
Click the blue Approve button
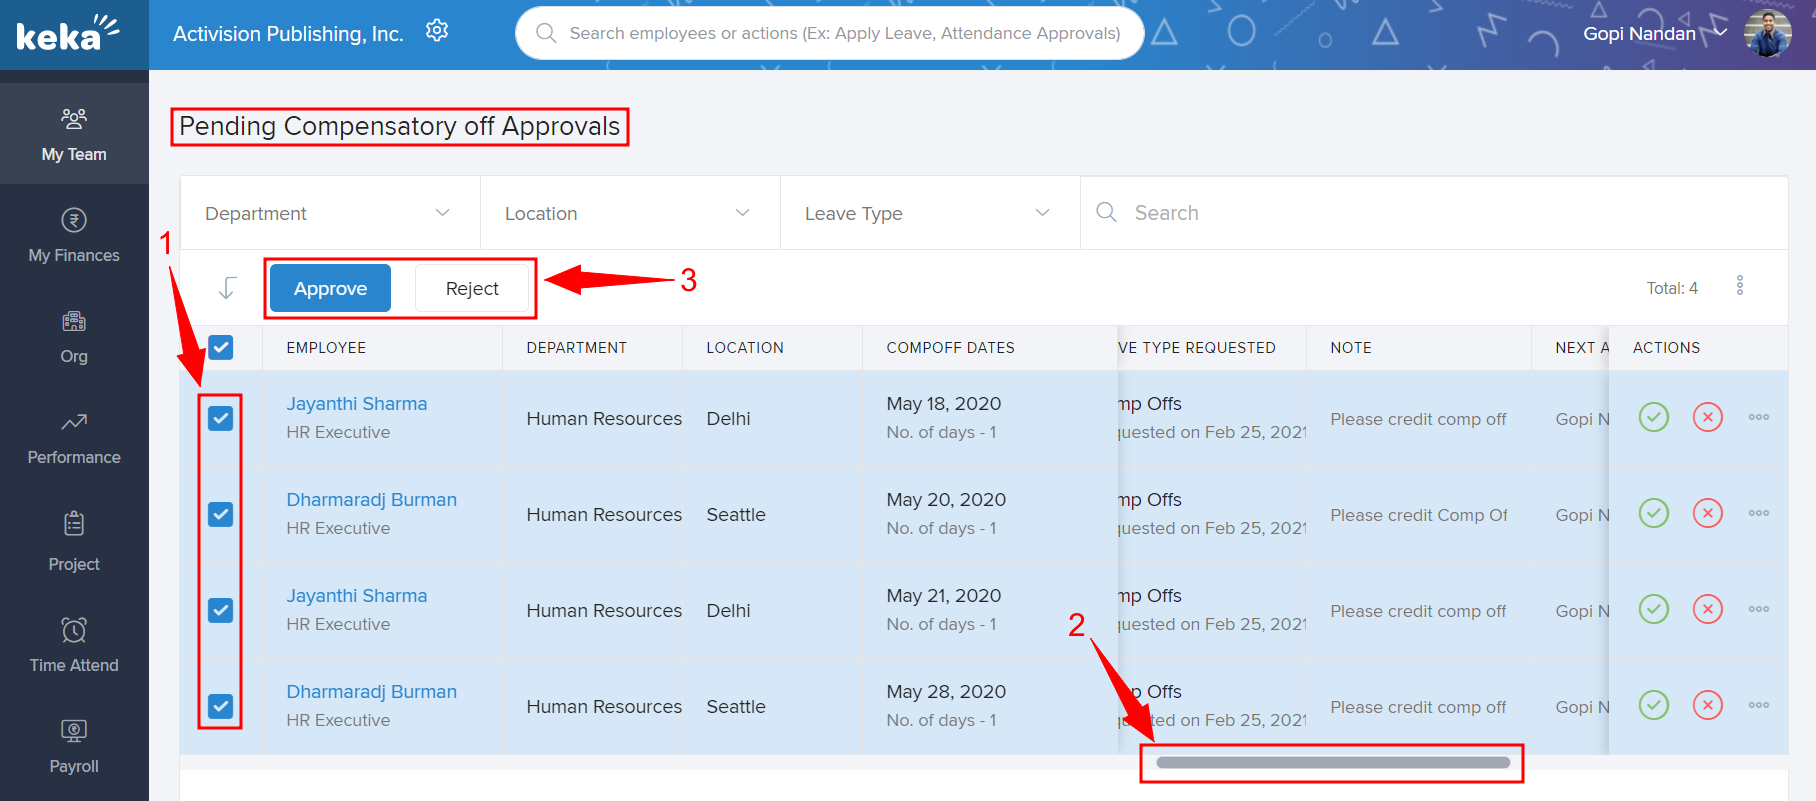(330, 289)
